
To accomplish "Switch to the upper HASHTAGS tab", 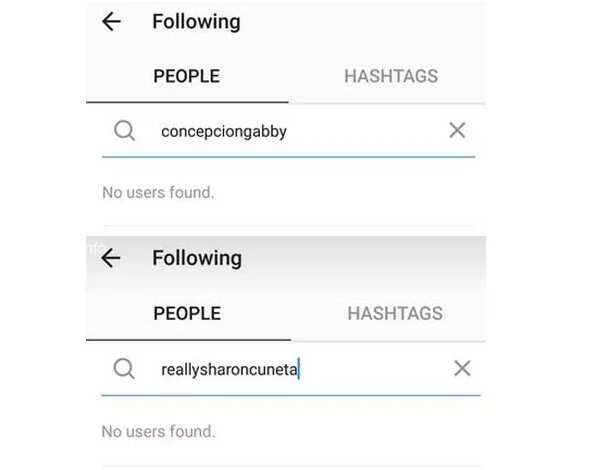I will 391,76.
